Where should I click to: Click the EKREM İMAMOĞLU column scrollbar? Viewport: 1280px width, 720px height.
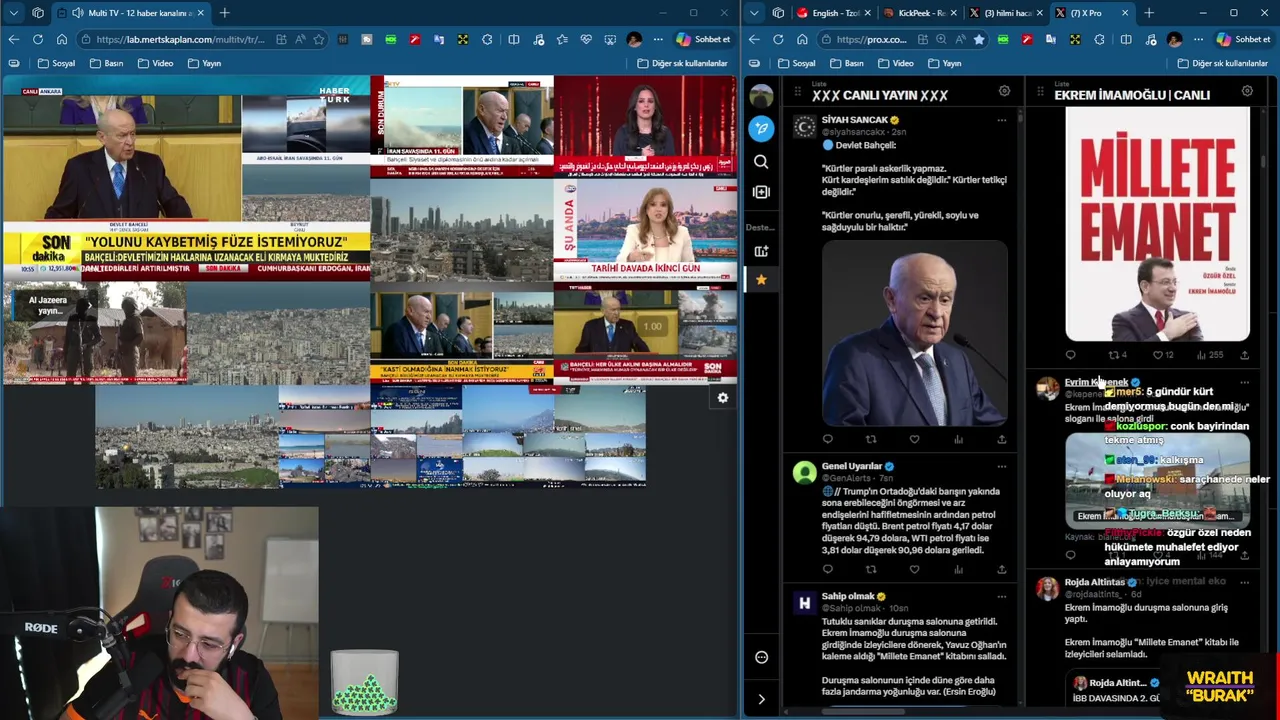[1262, 159]
